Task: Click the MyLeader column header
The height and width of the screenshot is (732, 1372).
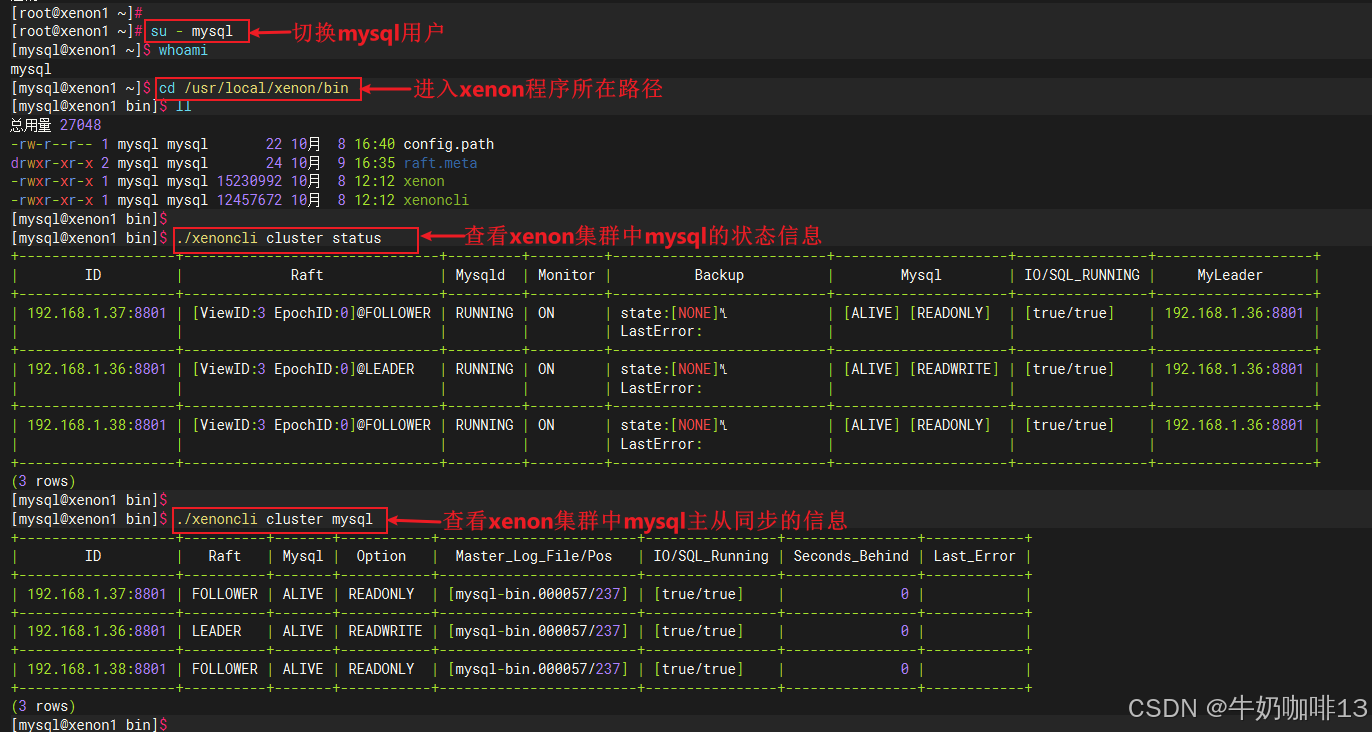Action: point(1230,275)
